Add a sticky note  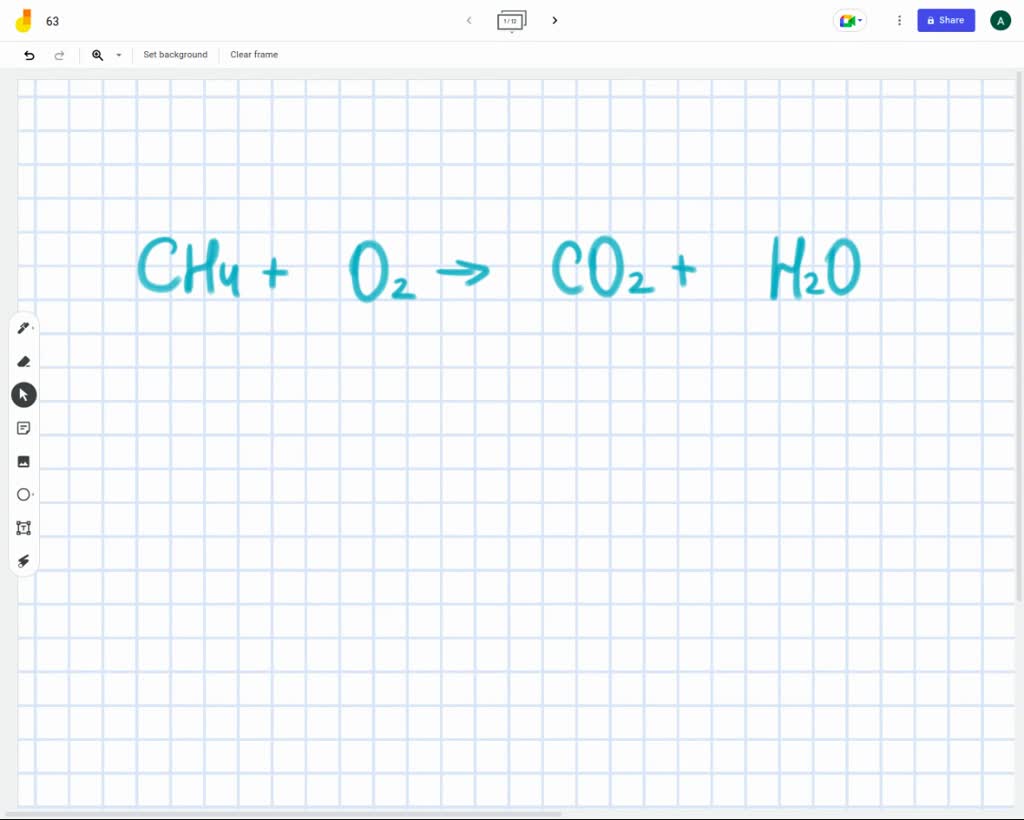point(23,427)
